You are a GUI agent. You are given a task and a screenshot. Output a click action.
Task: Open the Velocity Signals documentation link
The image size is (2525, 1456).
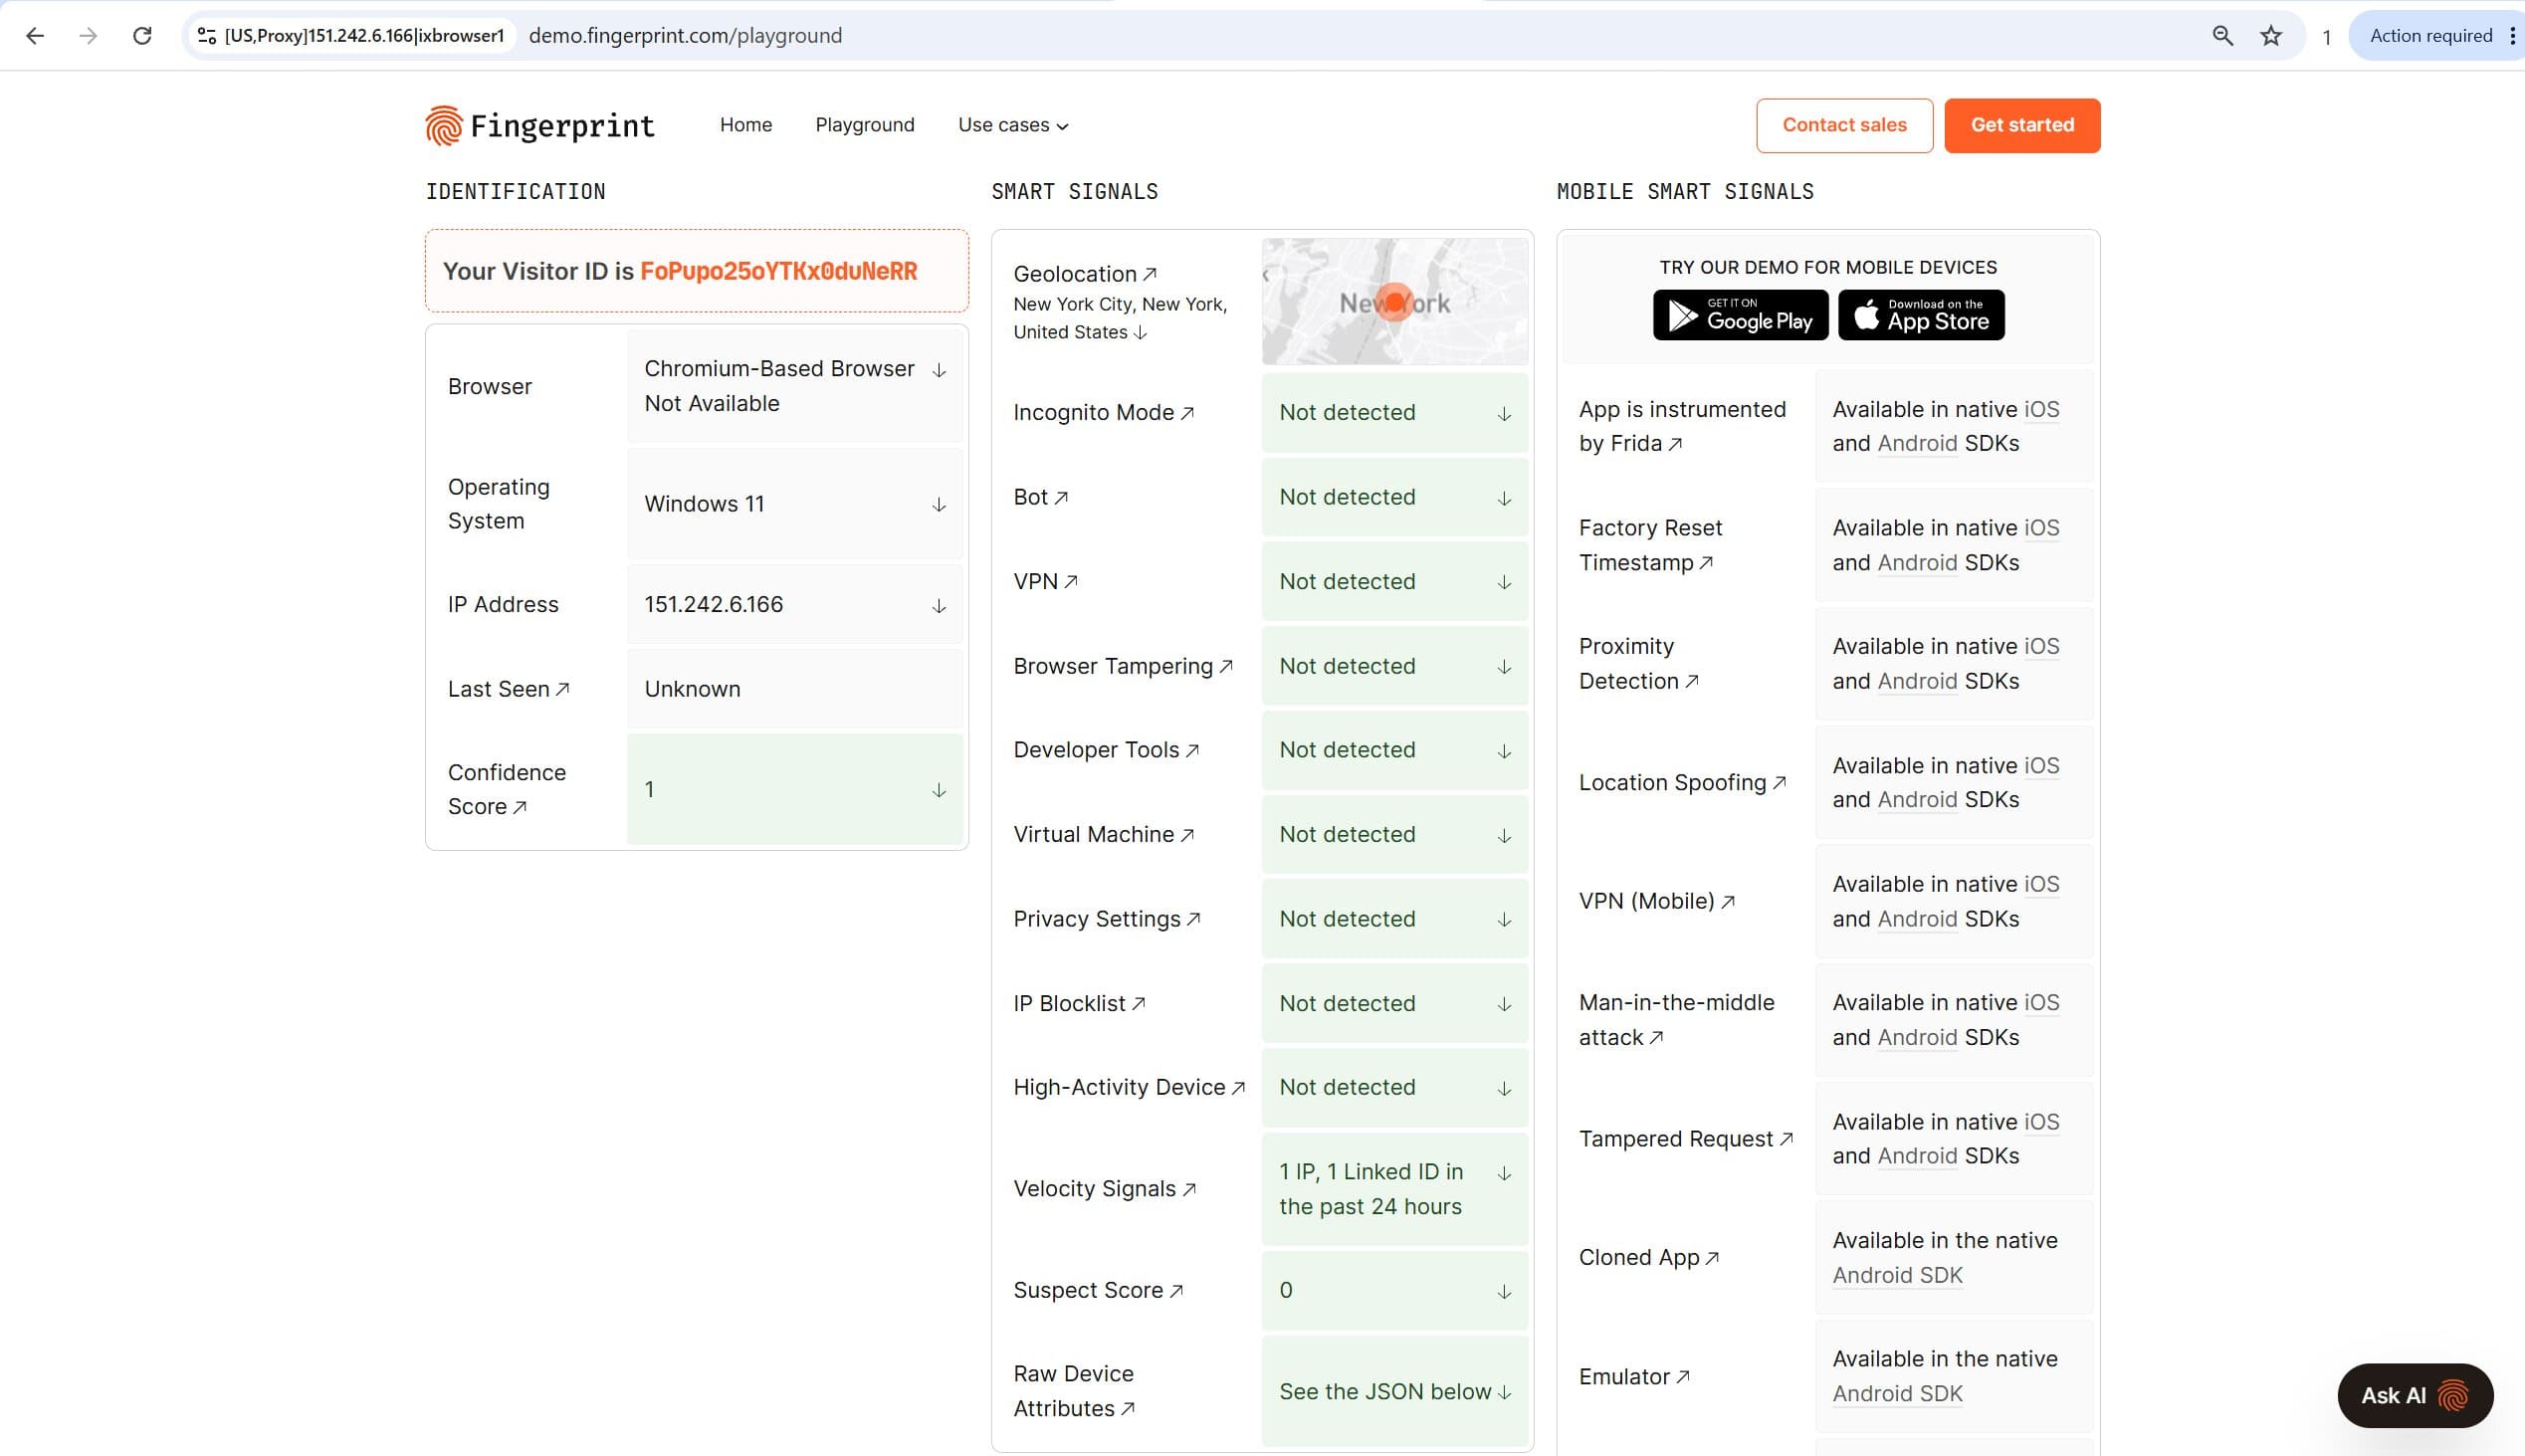point(1105,1189)
